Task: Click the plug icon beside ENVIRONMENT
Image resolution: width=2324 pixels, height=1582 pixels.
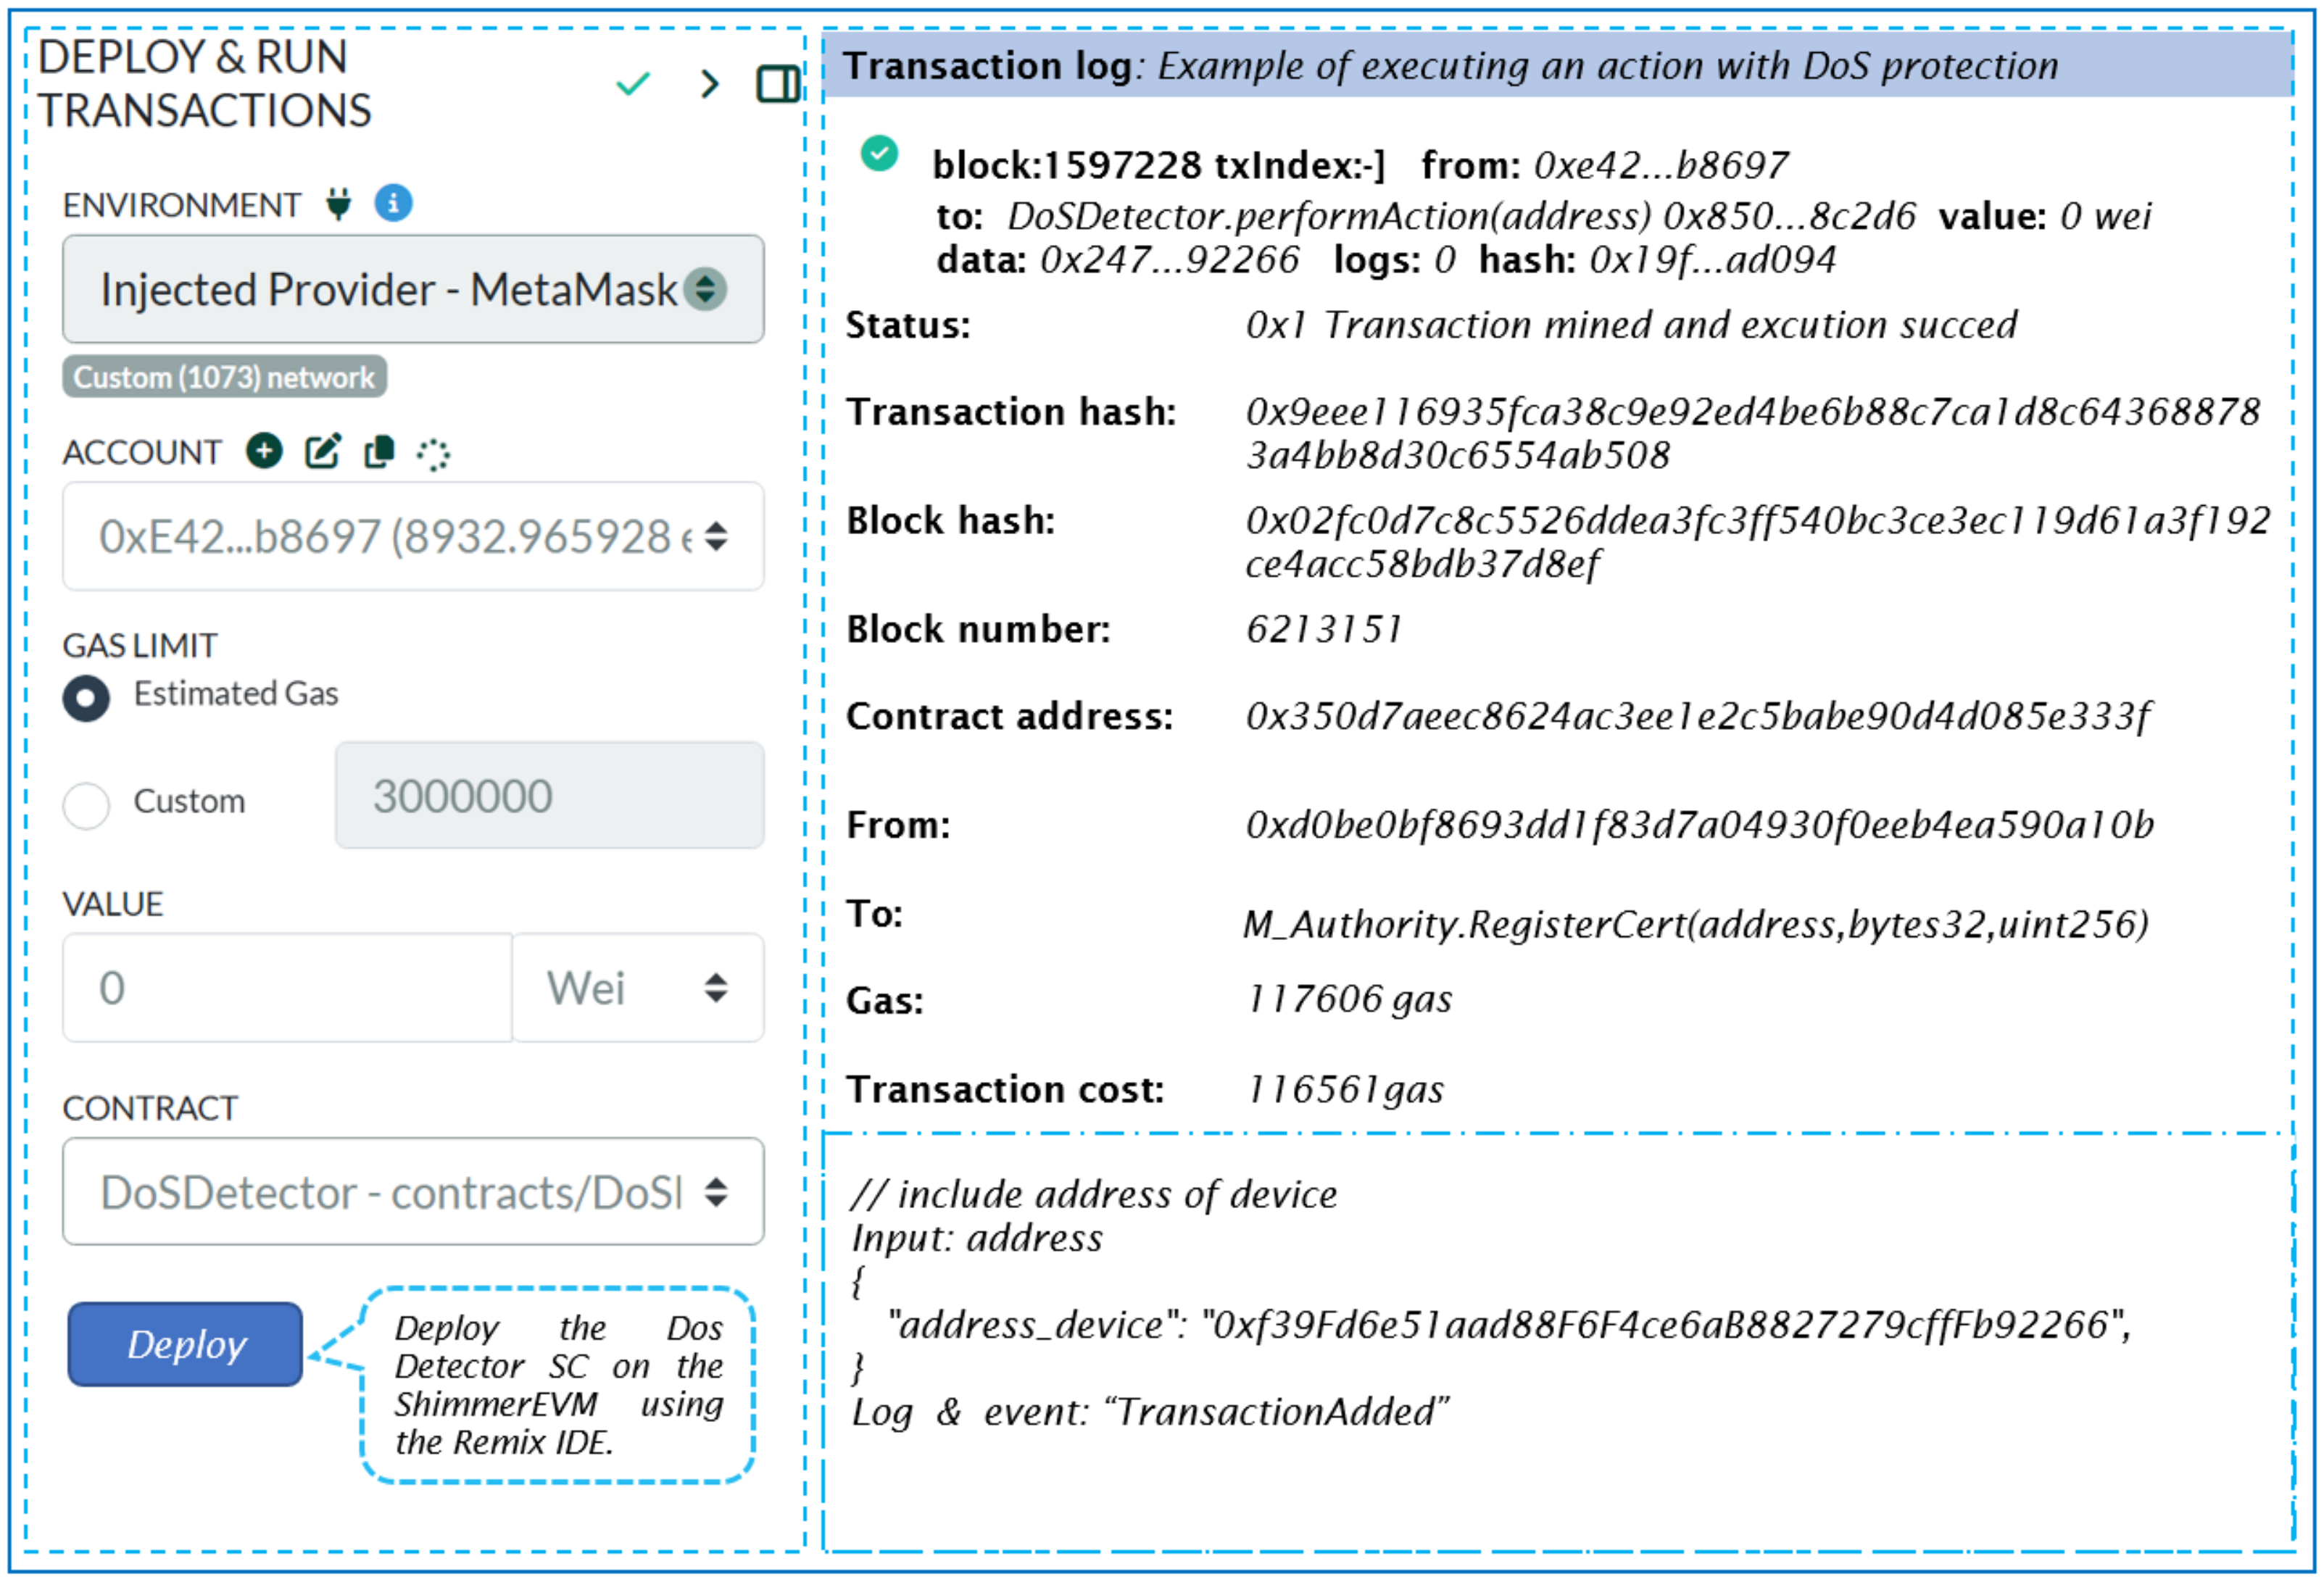Action: coord(339,204)
